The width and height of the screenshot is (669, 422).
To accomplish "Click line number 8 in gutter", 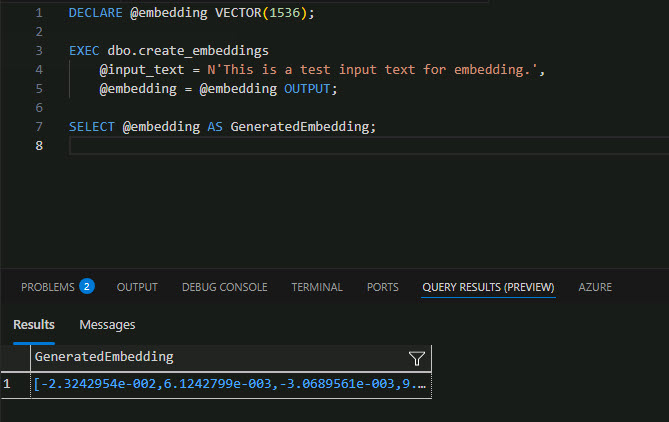I will pos(39,146).
